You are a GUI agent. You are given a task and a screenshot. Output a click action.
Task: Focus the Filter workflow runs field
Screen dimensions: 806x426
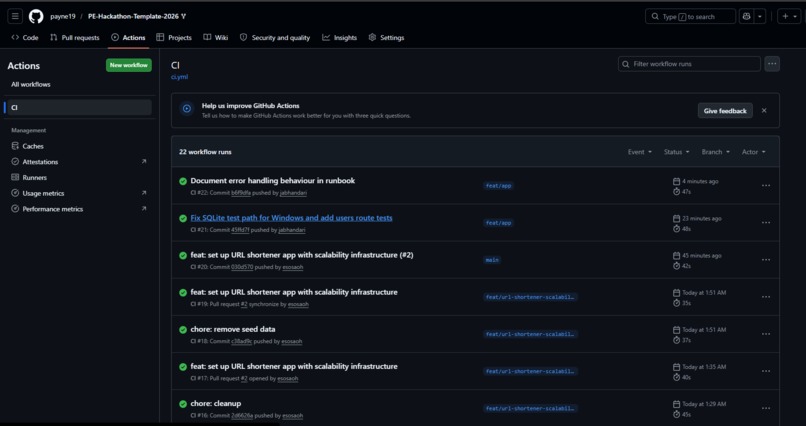point(689,64)
